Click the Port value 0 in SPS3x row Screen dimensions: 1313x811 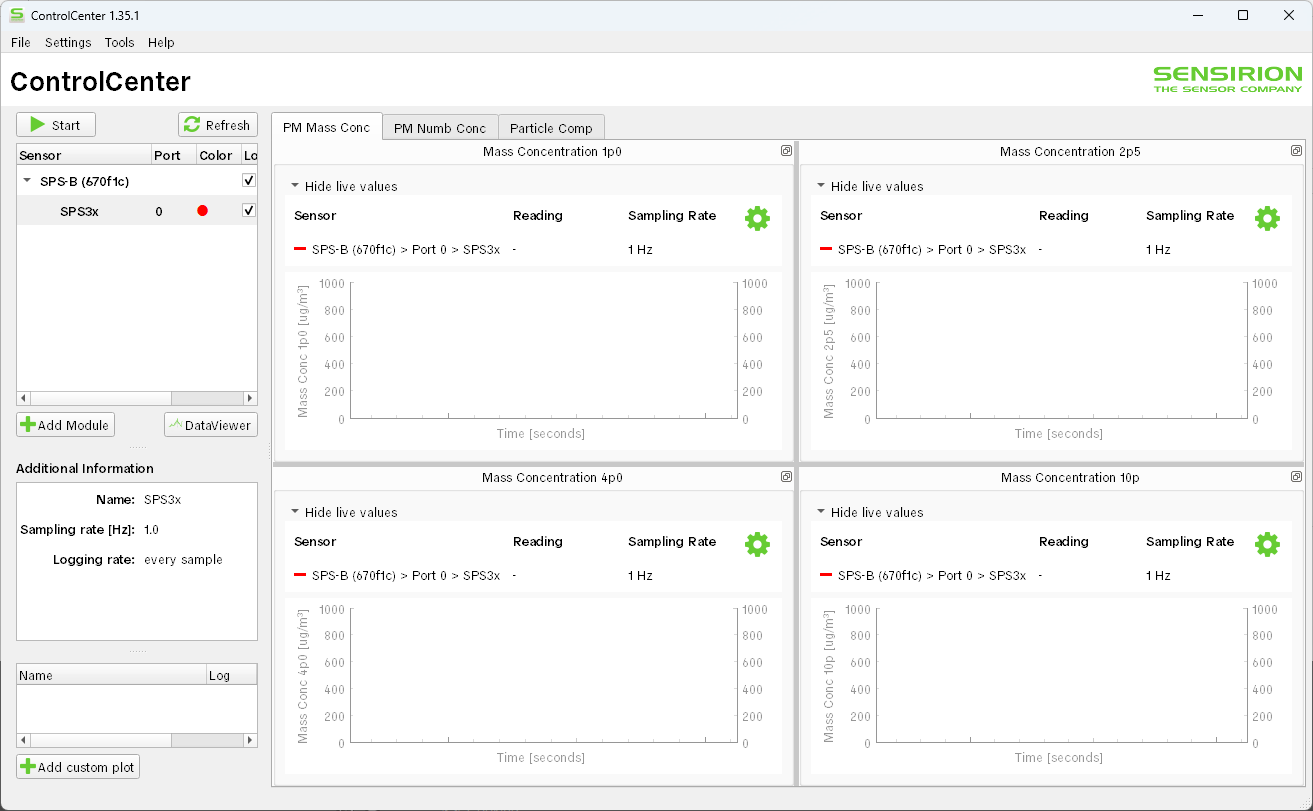(159, 211)
